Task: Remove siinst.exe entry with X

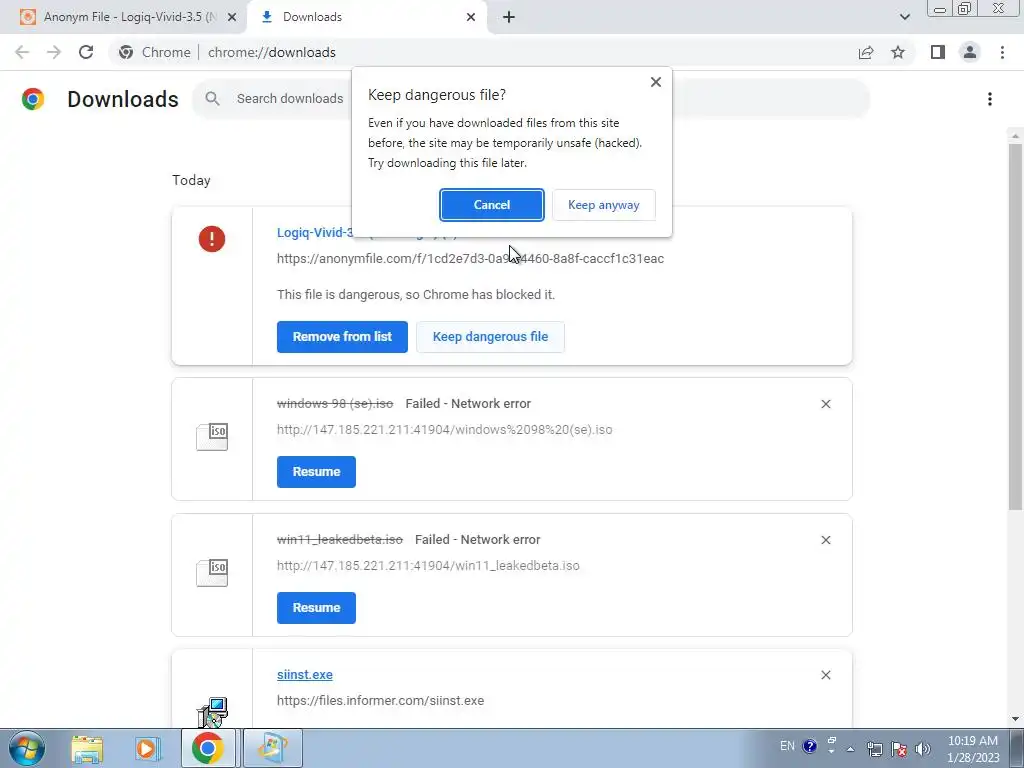Action: point(825,675)
